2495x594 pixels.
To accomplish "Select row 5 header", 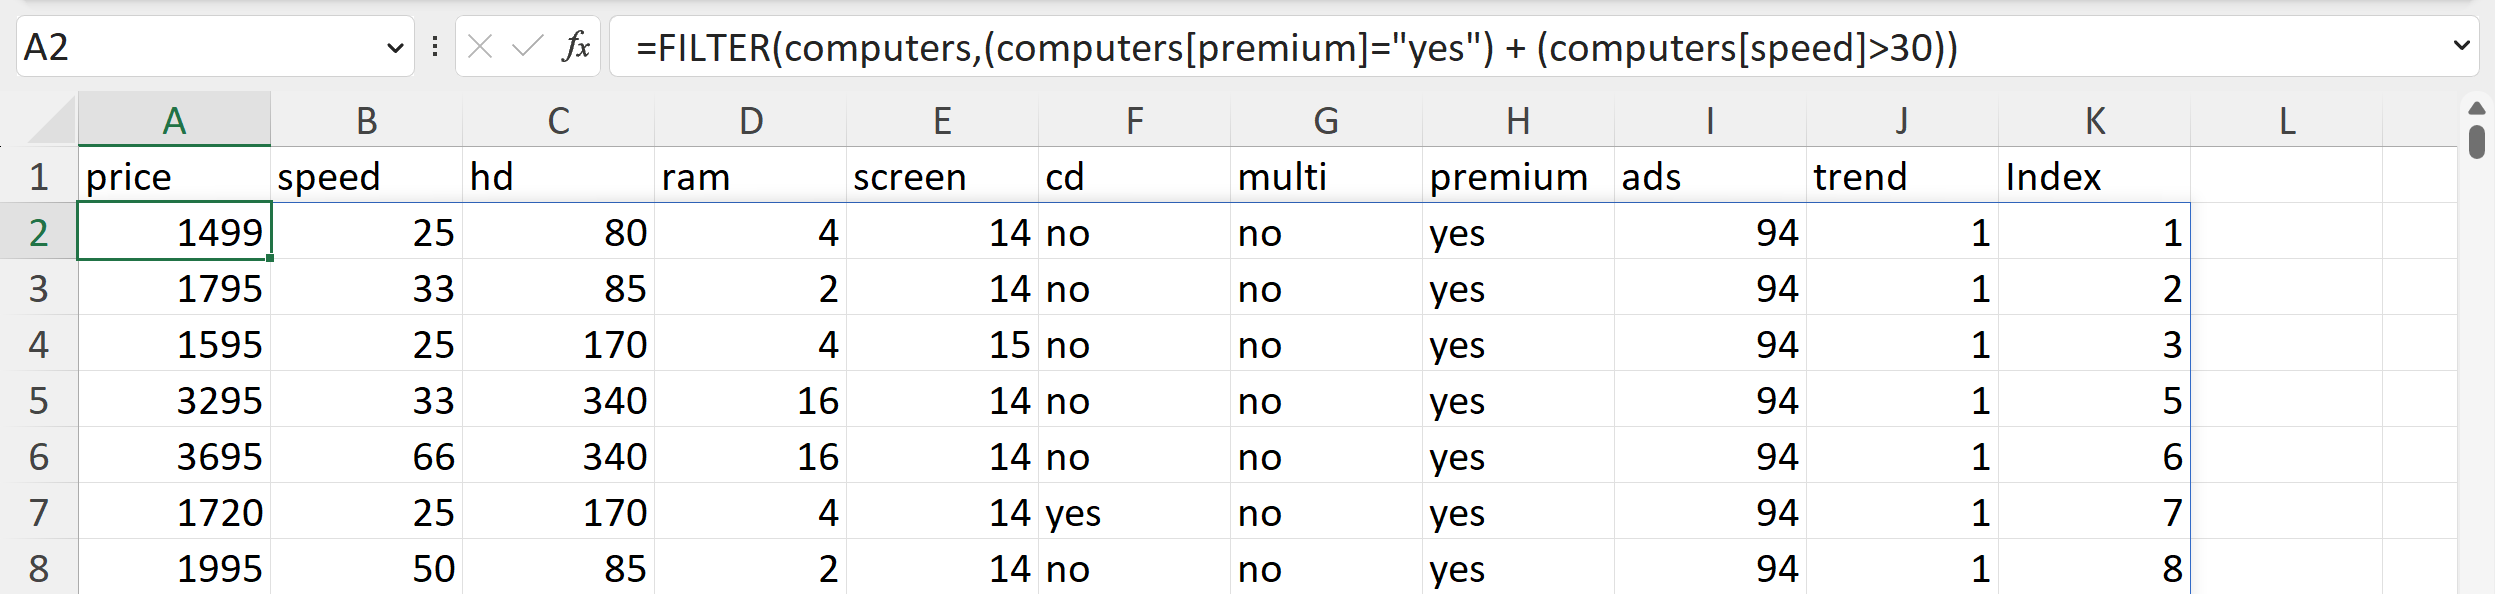I will (x=38, y=401).
